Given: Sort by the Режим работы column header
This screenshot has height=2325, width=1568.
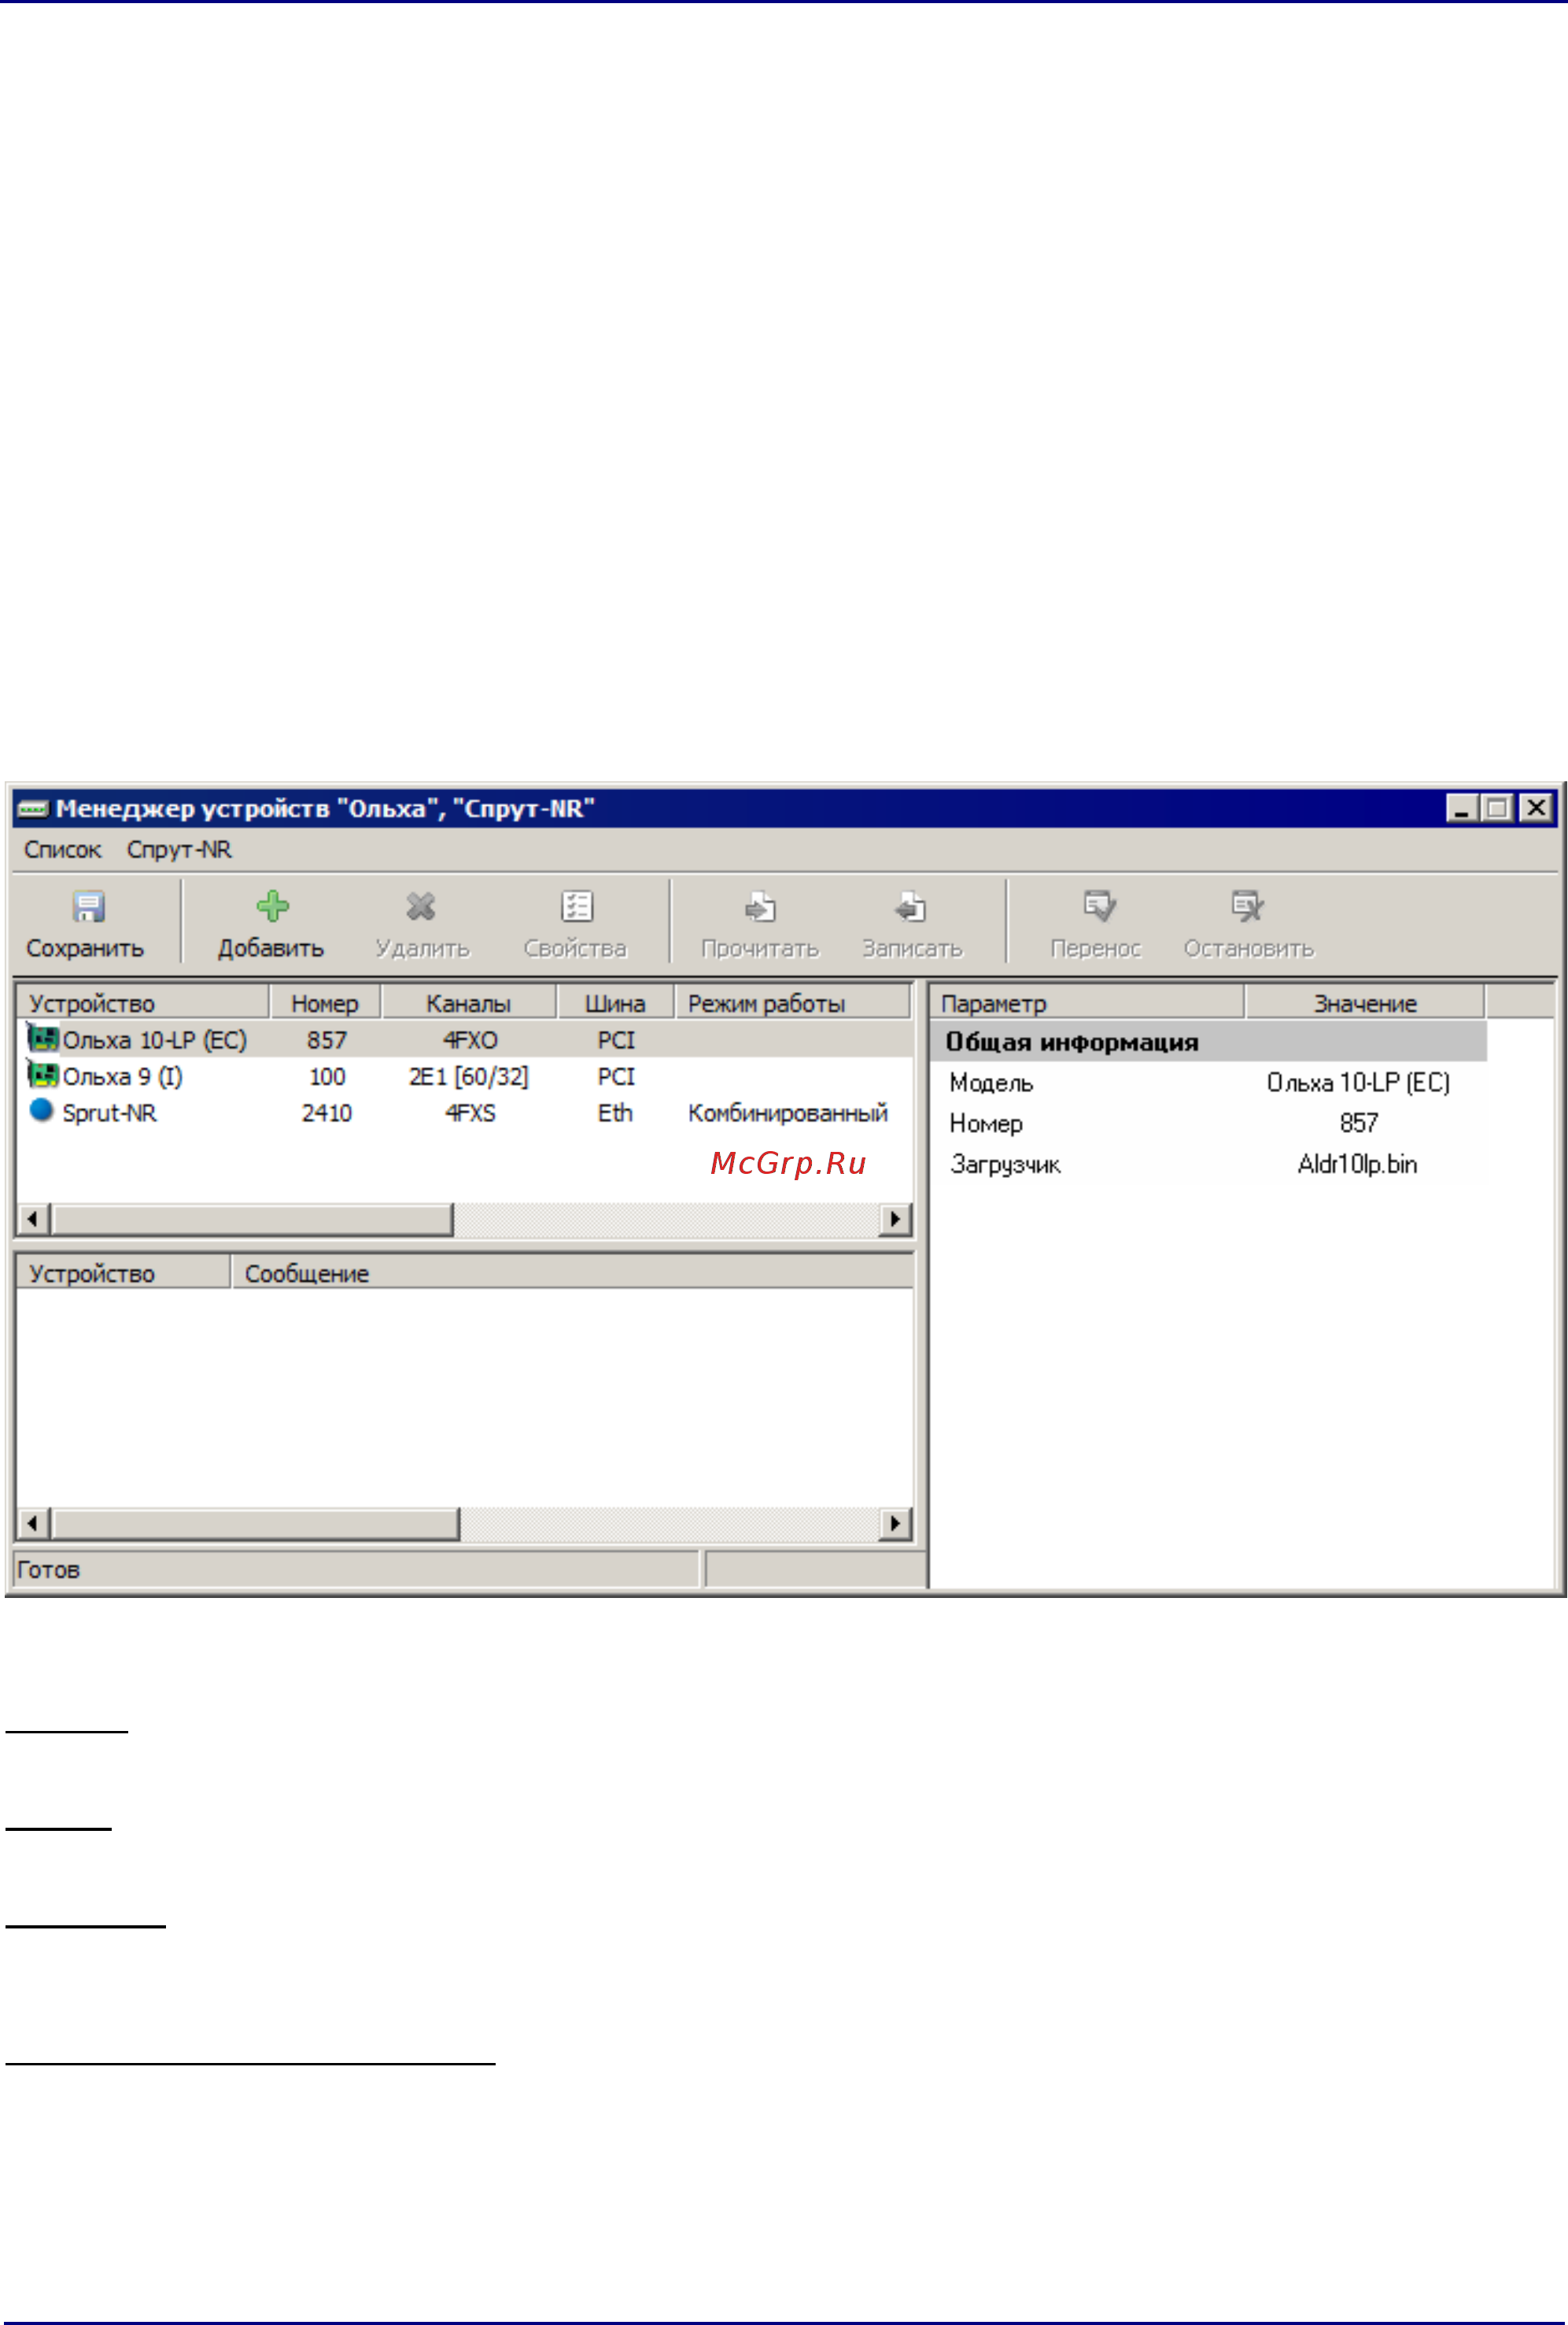Looking at the screenshot, I should [793, 1003].
